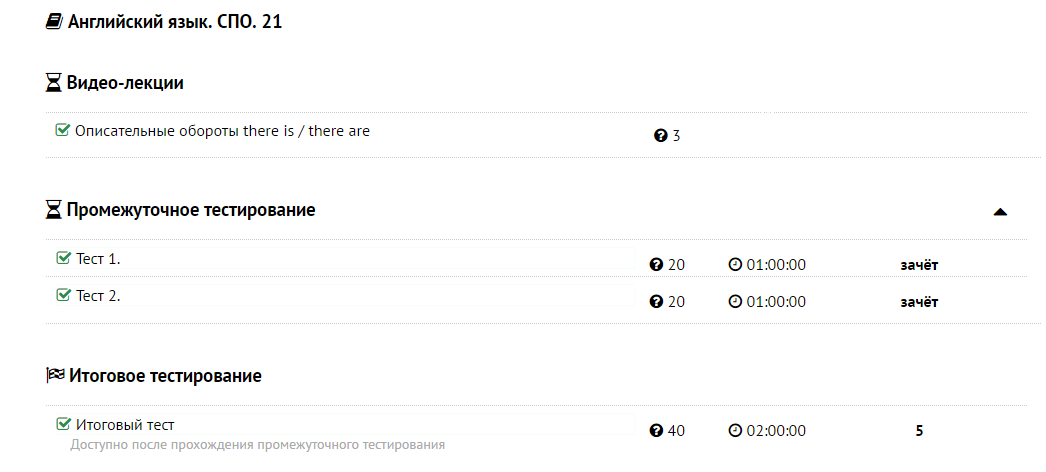Click the clock icon in Тест 2 row
The width and height of the screenshot is (1046, 472).
click(x=736, y=301)
